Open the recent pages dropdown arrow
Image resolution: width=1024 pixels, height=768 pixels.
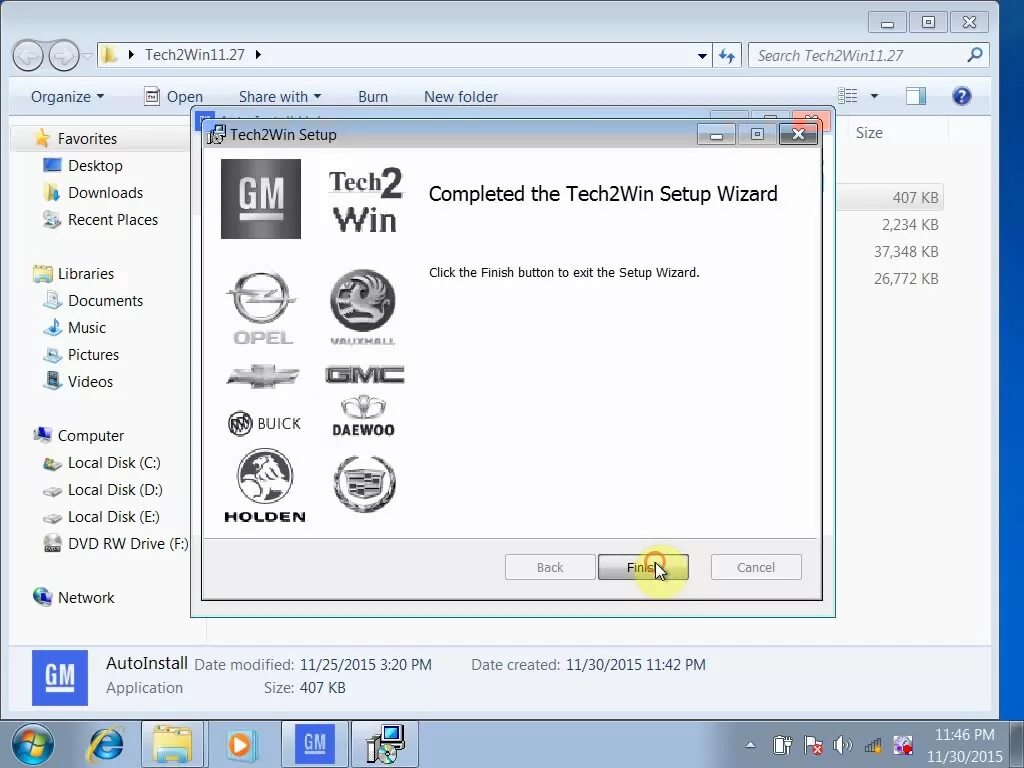(x=87, y=56)
